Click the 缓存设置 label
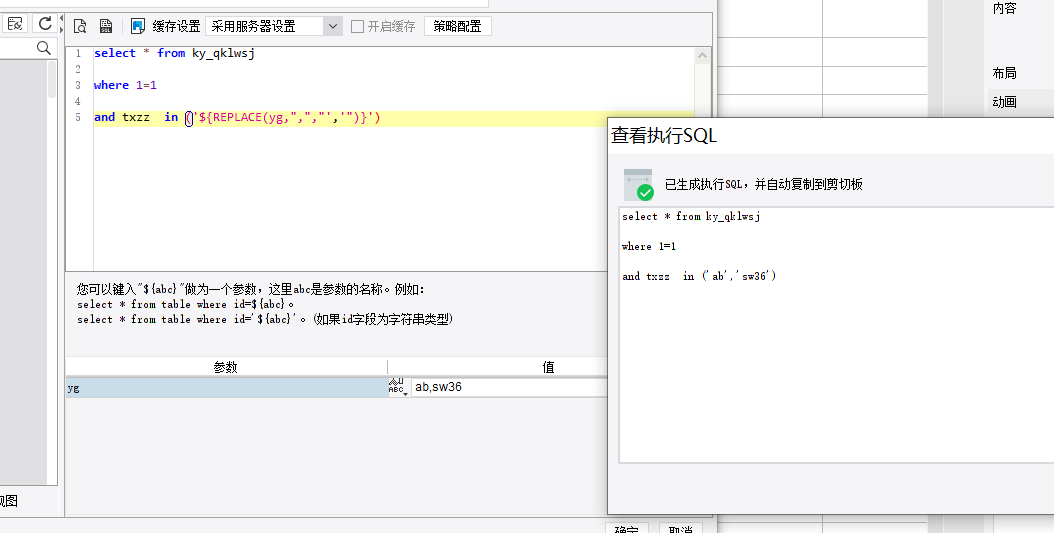The height and width of the screenshot is (533, 1054). [176, 26]
